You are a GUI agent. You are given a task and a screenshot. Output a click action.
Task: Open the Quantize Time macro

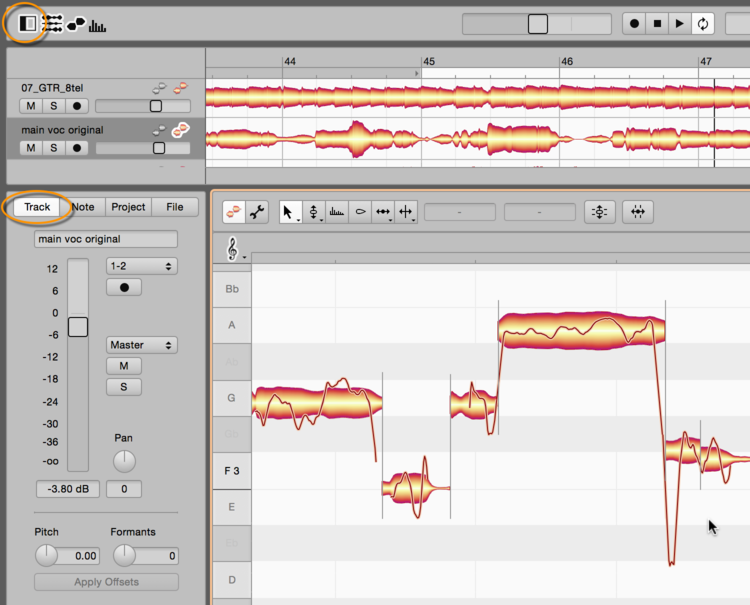[x=639, y=212]
